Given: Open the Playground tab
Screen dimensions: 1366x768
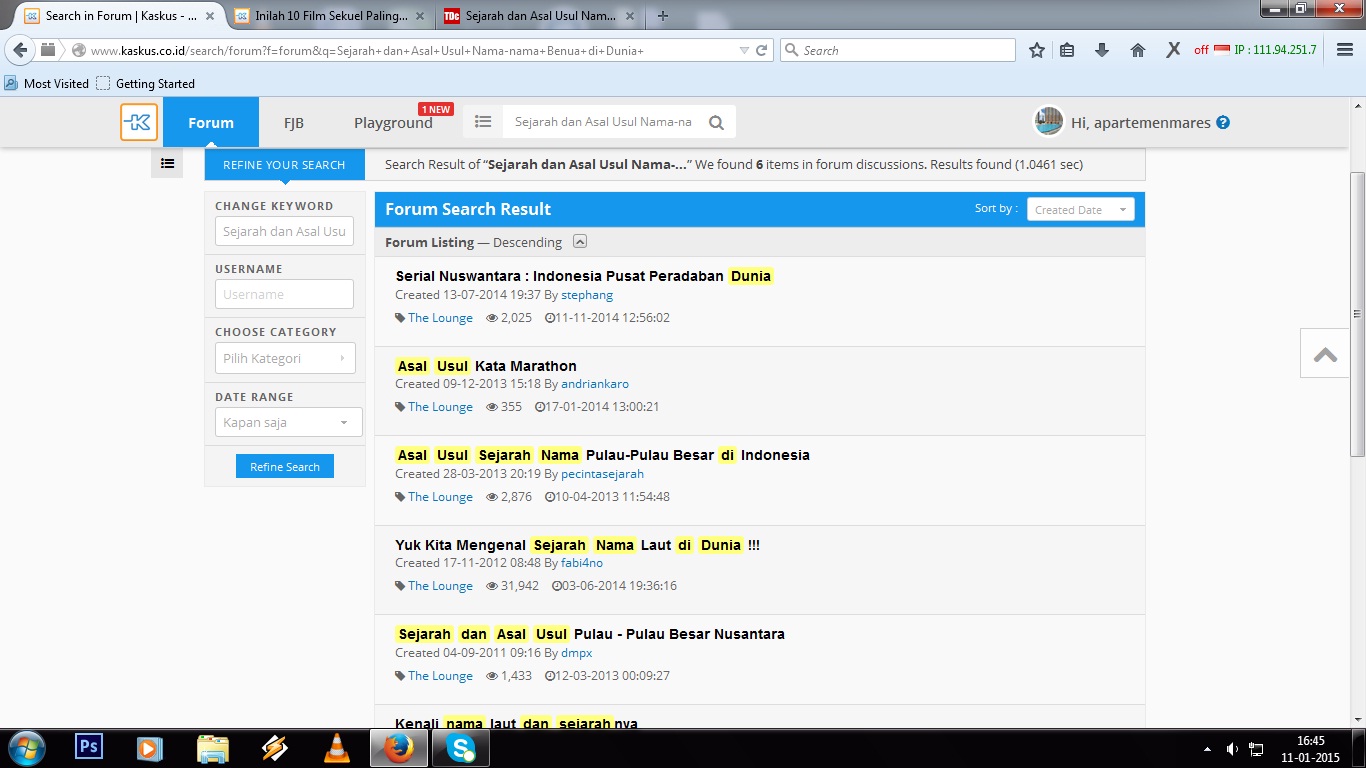Looking at the screenshot, I should tap(393, 122).
